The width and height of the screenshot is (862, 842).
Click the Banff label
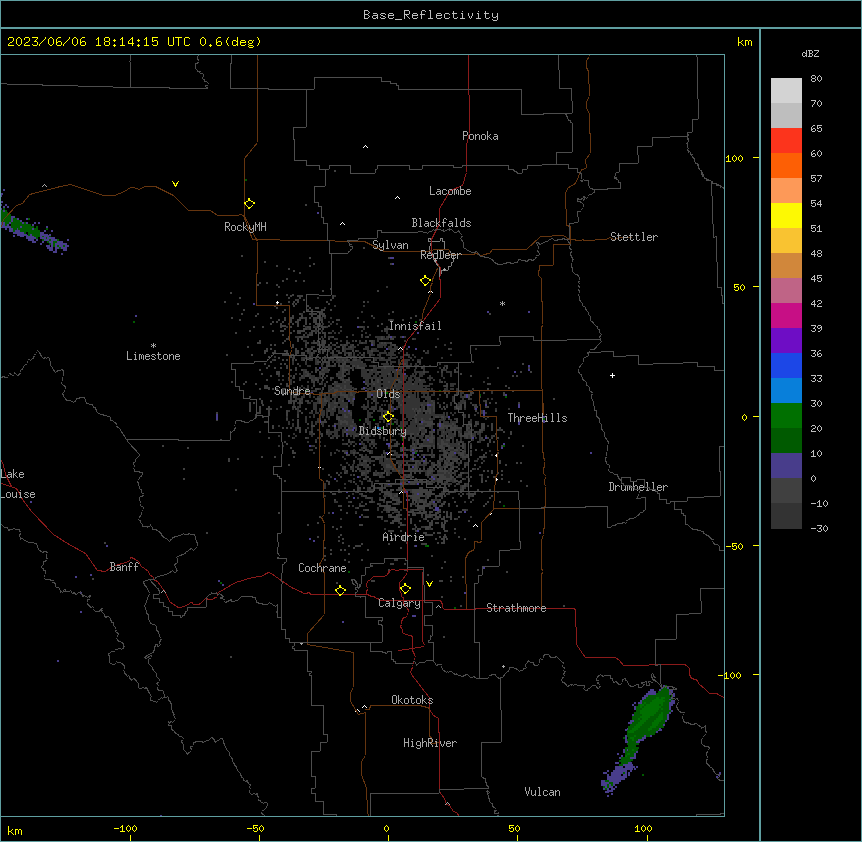pyautogui.click(x=124, y=567)
